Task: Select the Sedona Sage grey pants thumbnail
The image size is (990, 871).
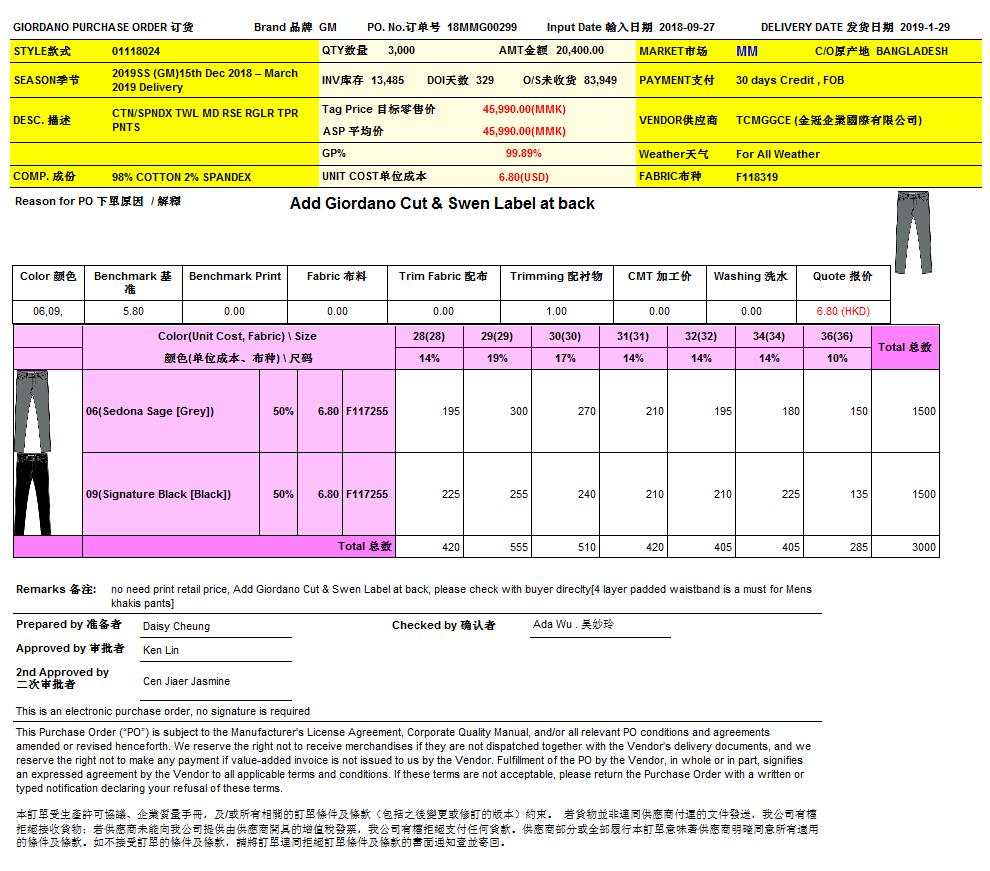Action: 33,411
